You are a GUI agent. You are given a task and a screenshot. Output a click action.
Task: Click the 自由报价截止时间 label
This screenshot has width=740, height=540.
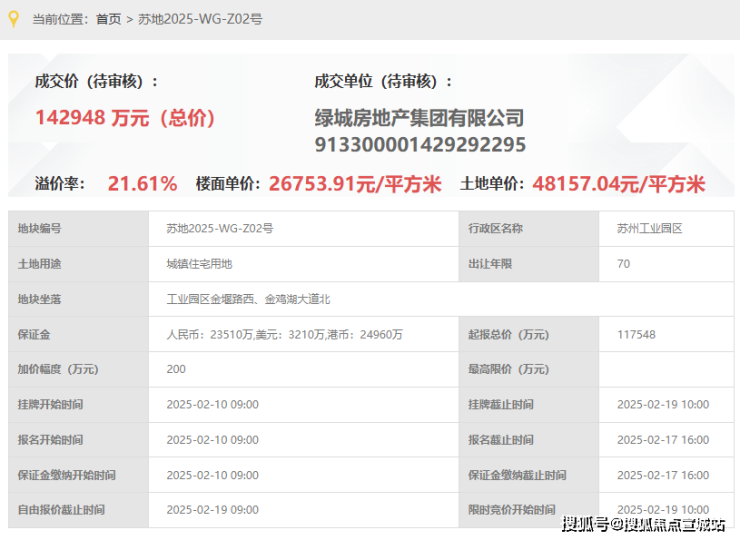point(61,510)
